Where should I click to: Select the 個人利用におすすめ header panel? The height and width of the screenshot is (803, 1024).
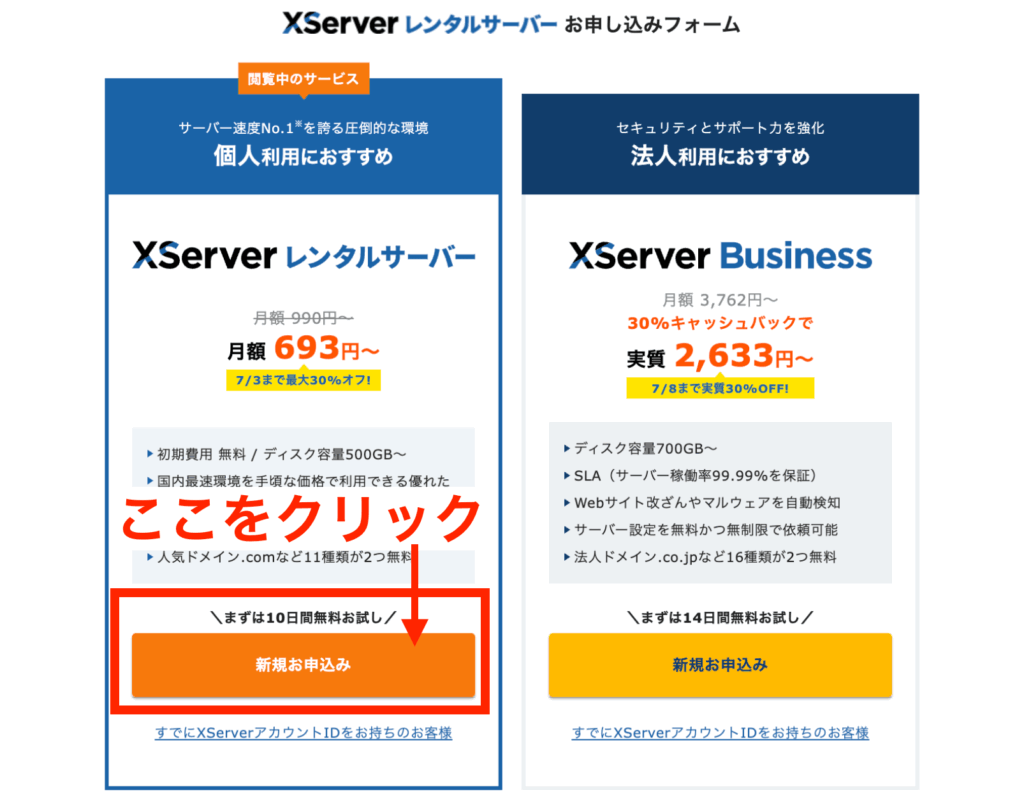(303, 137)
